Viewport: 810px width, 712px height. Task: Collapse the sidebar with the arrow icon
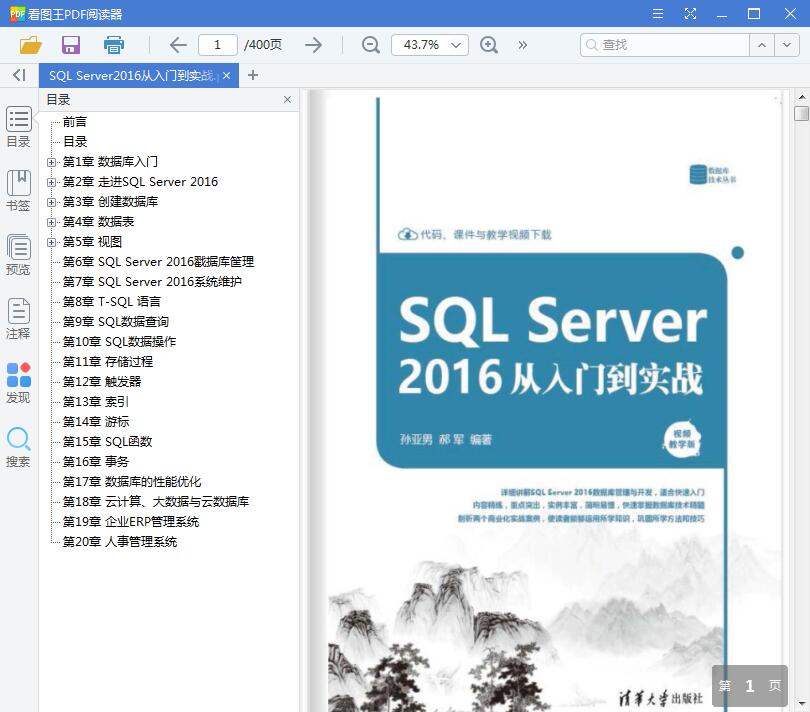(x=19, y=75)
